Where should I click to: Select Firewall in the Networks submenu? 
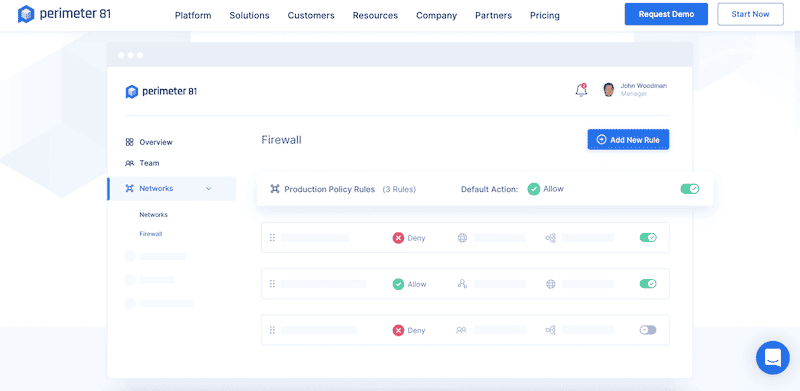151,234
